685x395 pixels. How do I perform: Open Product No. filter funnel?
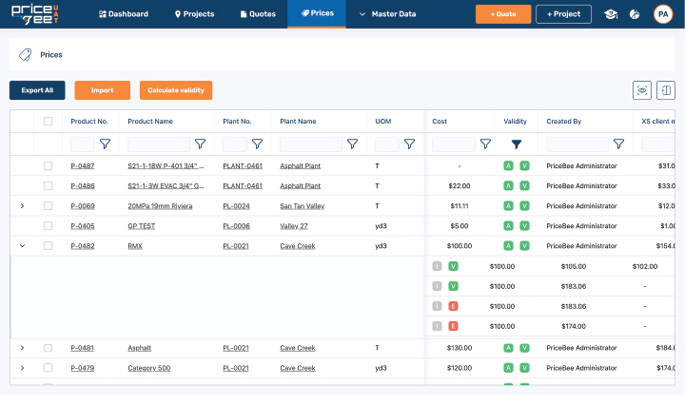(x=105, y=144)
